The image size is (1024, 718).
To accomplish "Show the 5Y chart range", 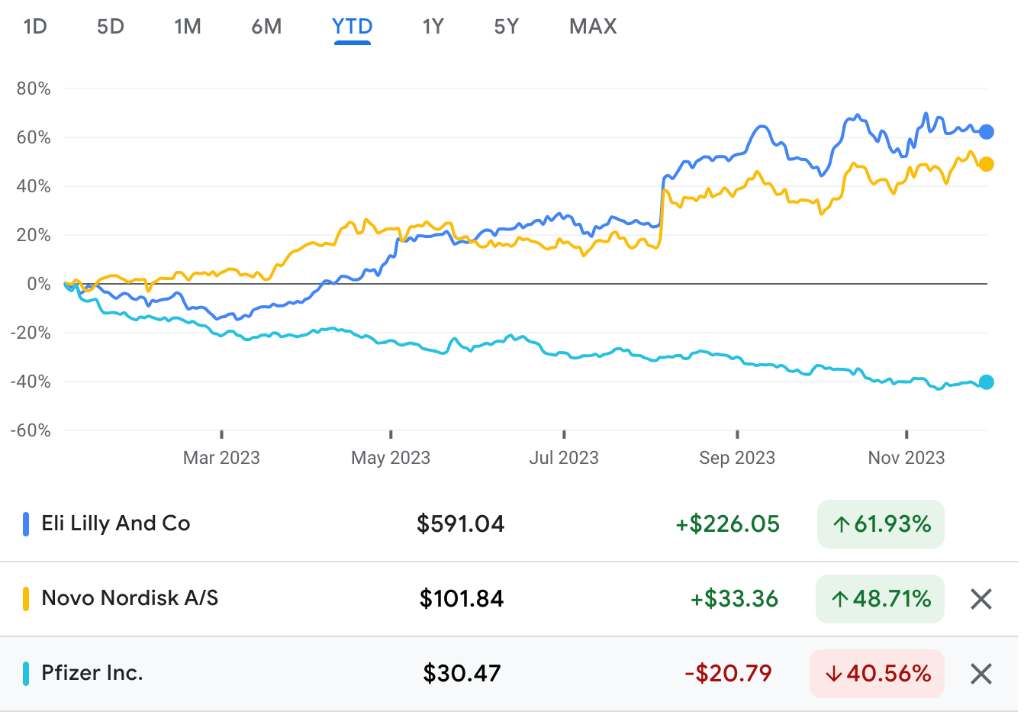I will point(506,27).
